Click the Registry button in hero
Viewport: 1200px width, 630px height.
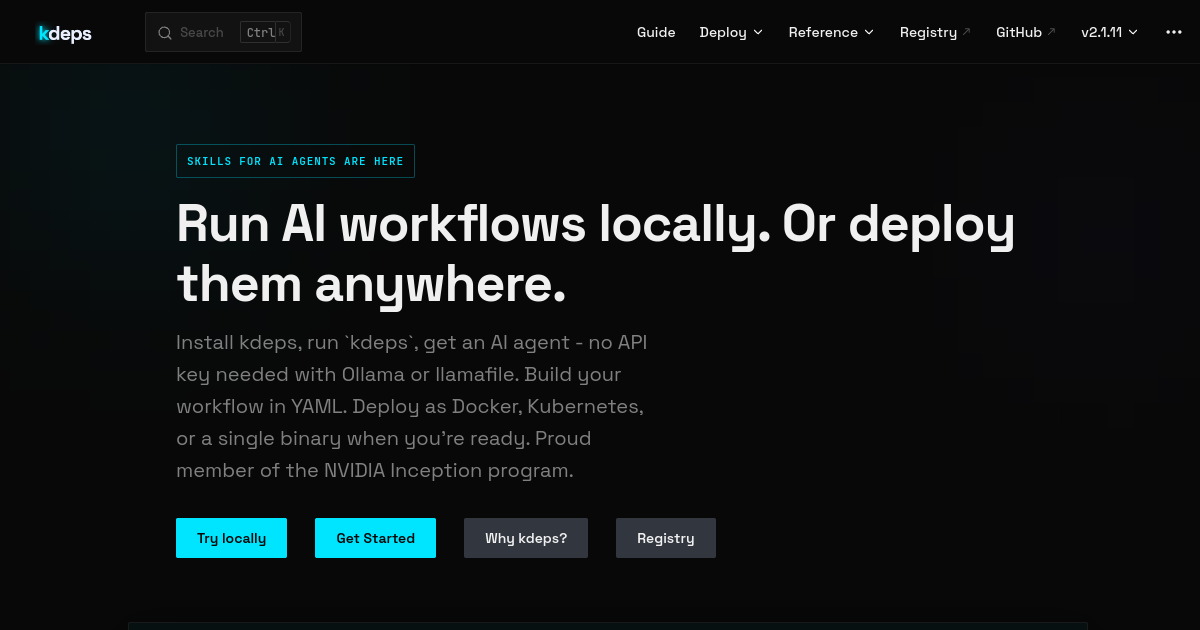pyautogui.click(x=666, y=538)
